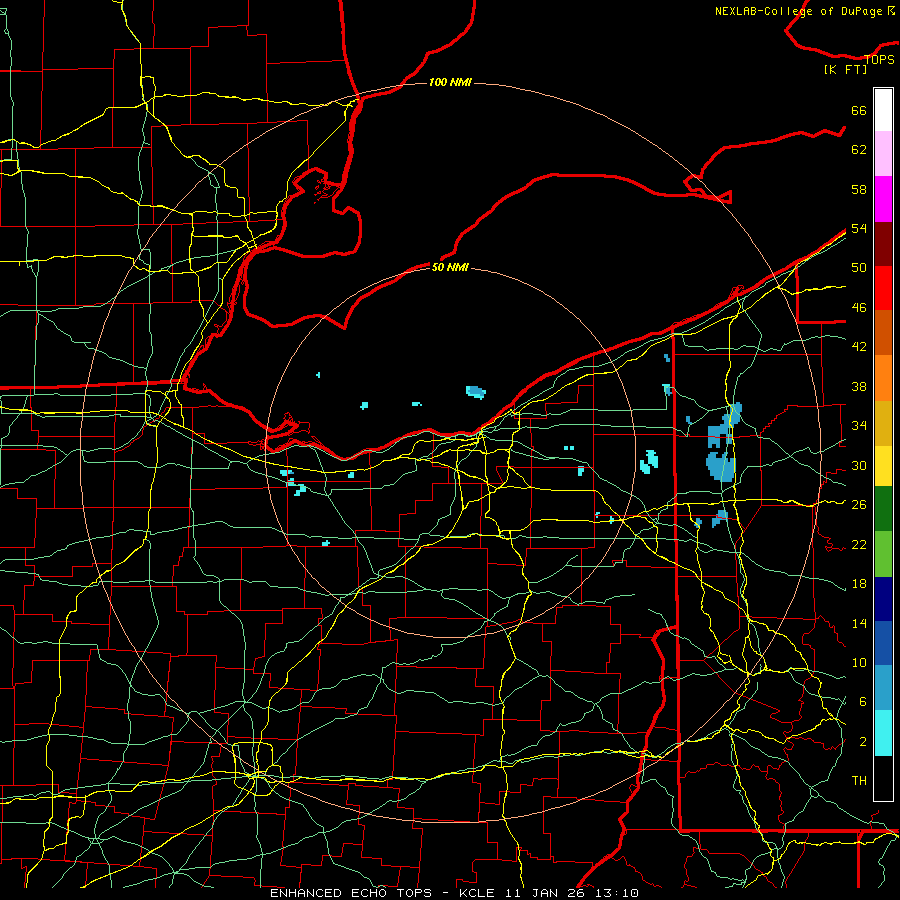Click the 100 NMI range ring label

[450, 83]
